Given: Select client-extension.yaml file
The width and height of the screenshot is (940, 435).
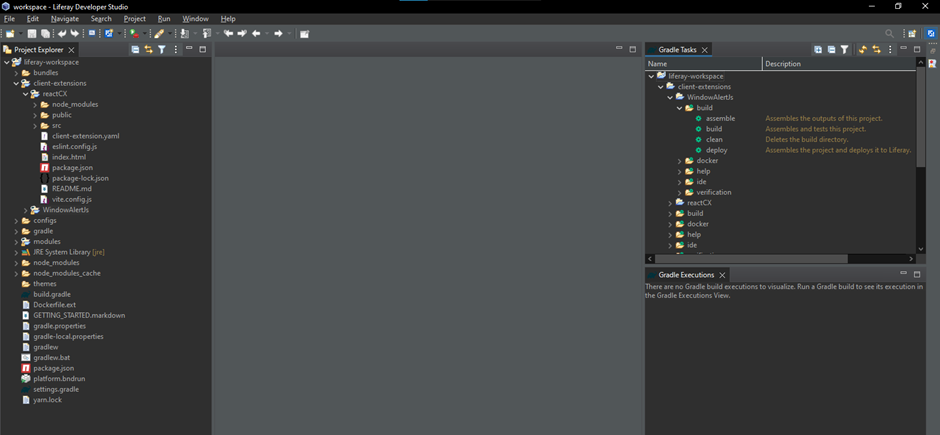Looking at the screenshot, I should (x=85, y=136).
